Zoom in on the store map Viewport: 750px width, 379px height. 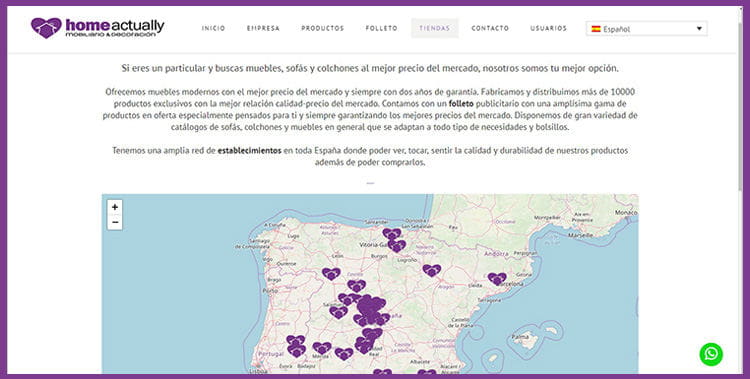pos(115,207)
